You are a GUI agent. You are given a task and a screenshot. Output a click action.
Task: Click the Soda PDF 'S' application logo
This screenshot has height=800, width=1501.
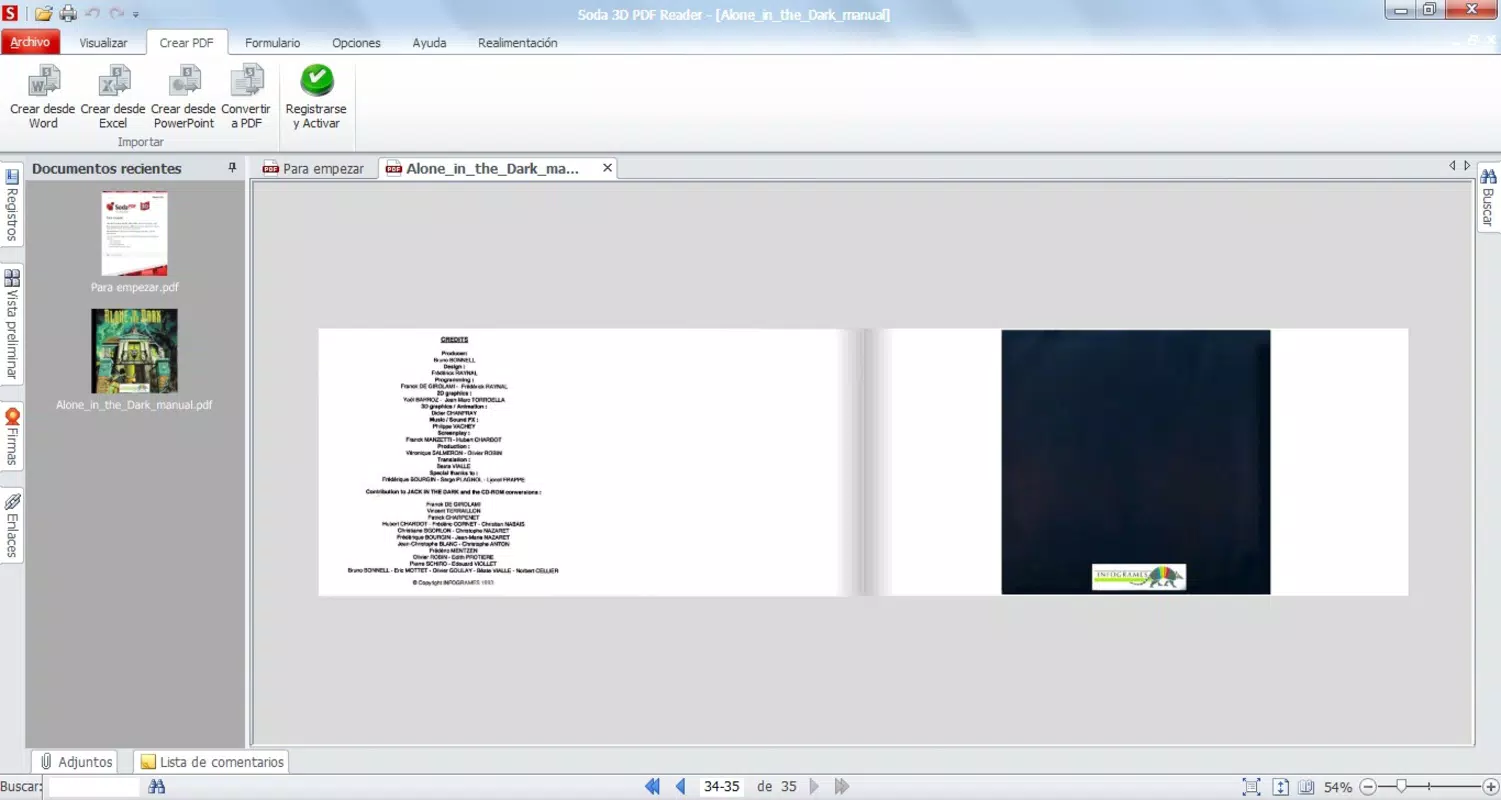click(9, 13)
